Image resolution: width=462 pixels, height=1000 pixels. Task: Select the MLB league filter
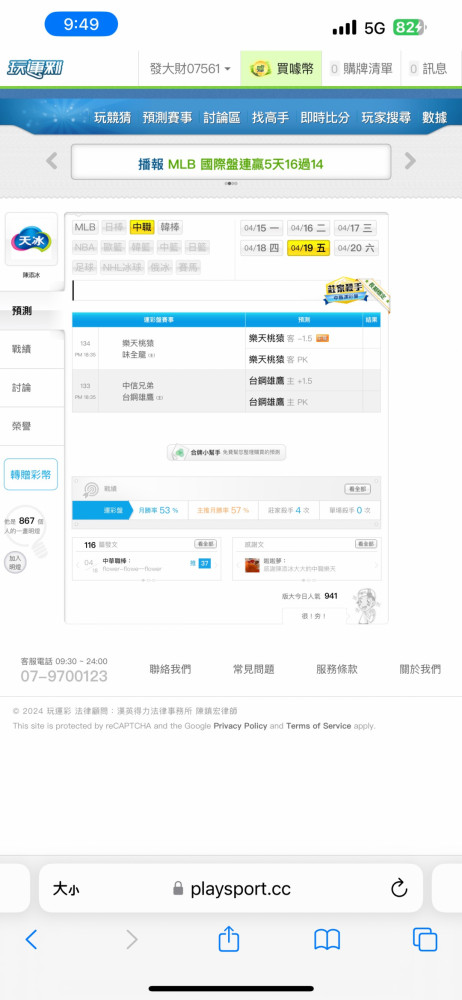point(85,227)
